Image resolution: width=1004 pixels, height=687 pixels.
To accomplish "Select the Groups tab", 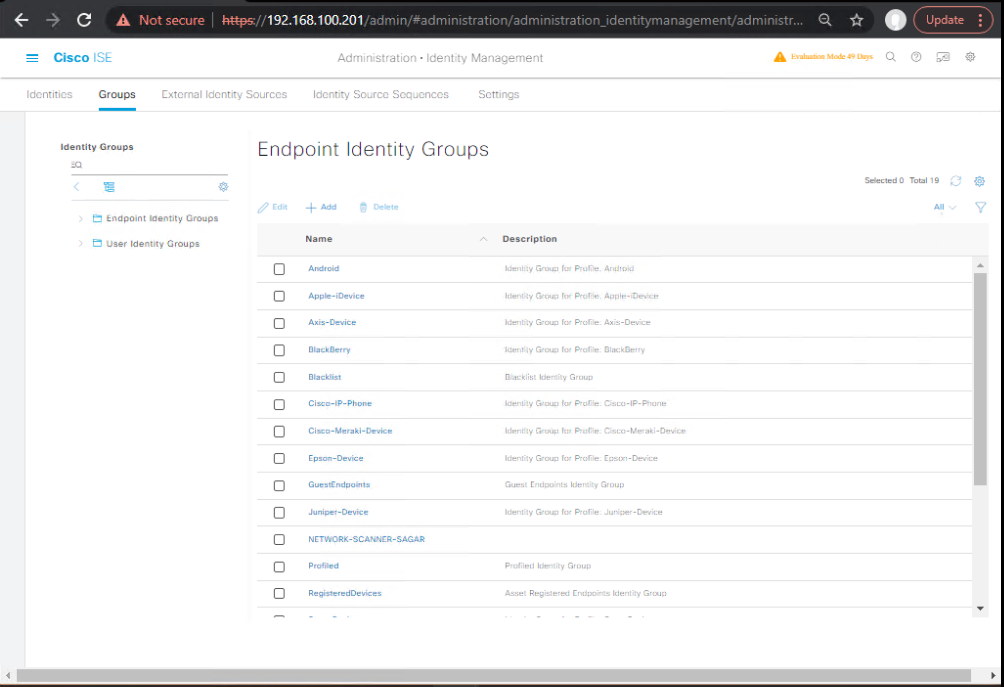I will (117, 94).
